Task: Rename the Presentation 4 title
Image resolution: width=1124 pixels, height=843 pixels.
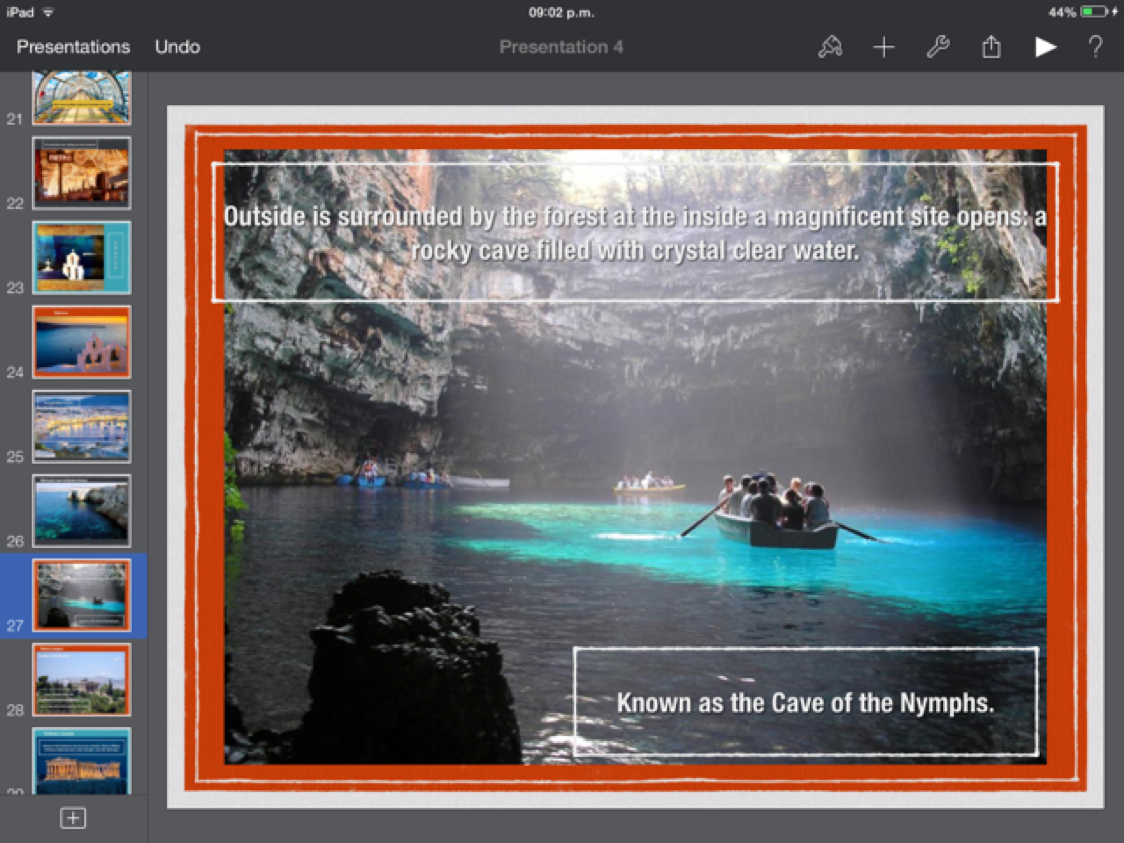Action: tap(561, 47)
